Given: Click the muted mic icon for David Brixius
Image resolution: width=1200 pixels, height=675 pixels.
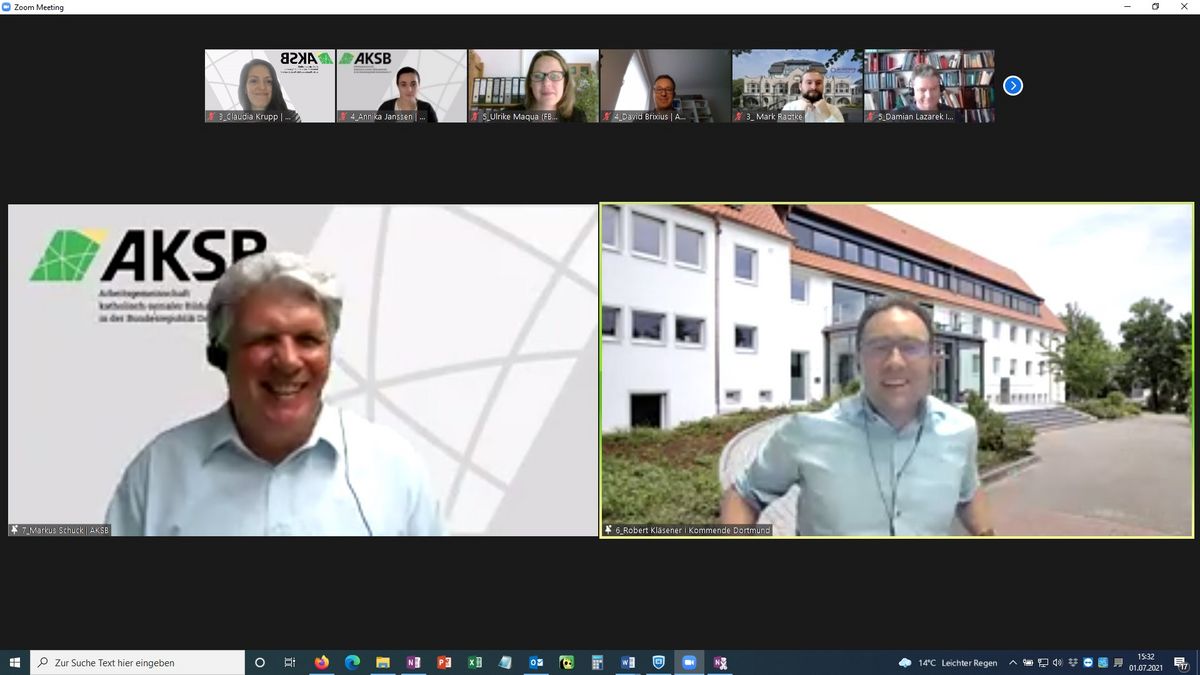Looking at the screenshot, I should (607, 117).
